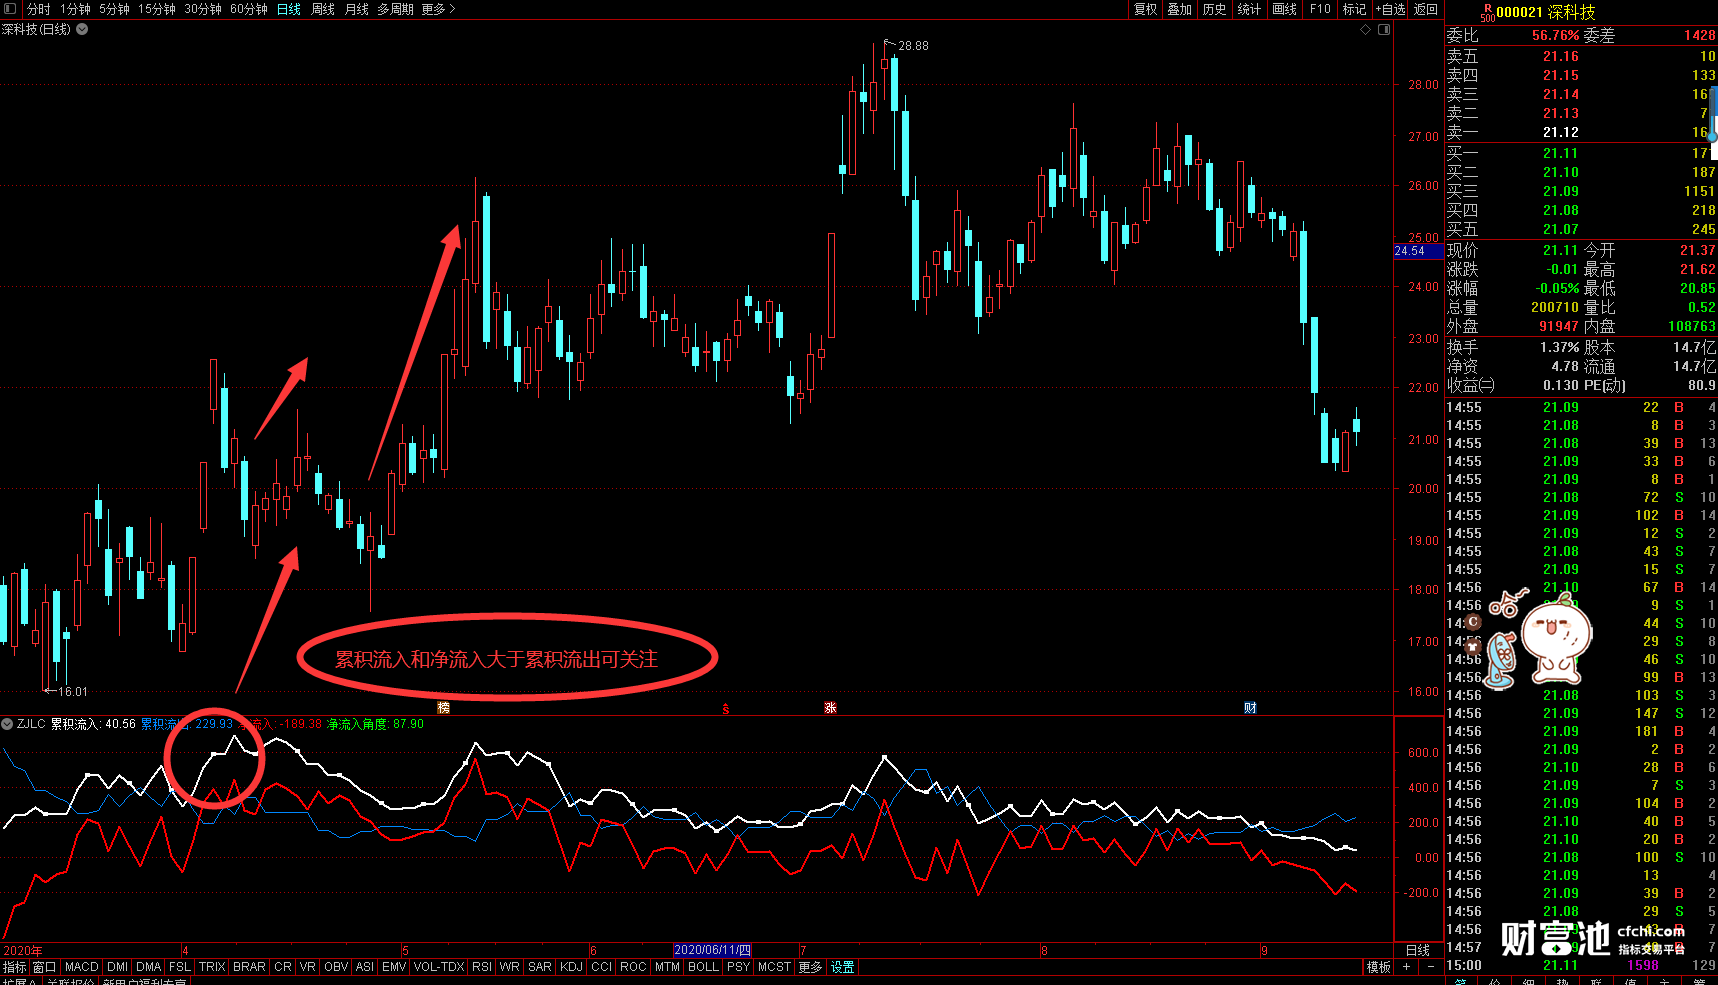Switch indicator to MCST
The width and height of the screenshot is (1718, 985).
(x=774, y=967)
